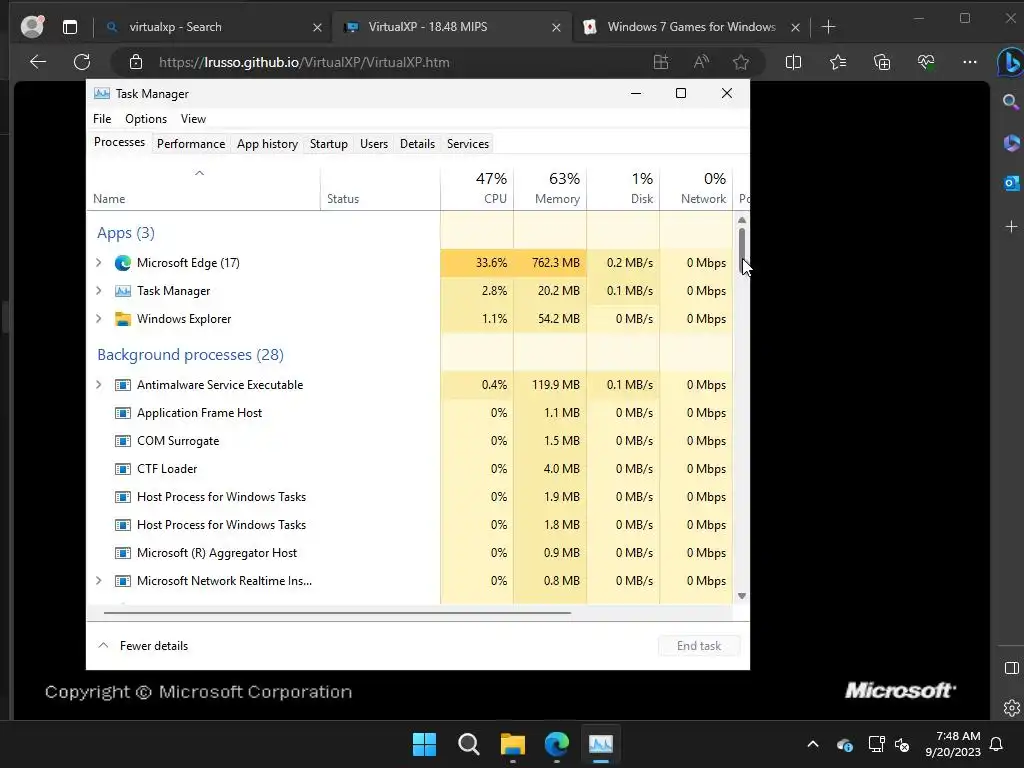Open the sidebar Search icon
The width and height of the screenshot is (1024, 768).
pyautogui.click(x=1011, y=101)
